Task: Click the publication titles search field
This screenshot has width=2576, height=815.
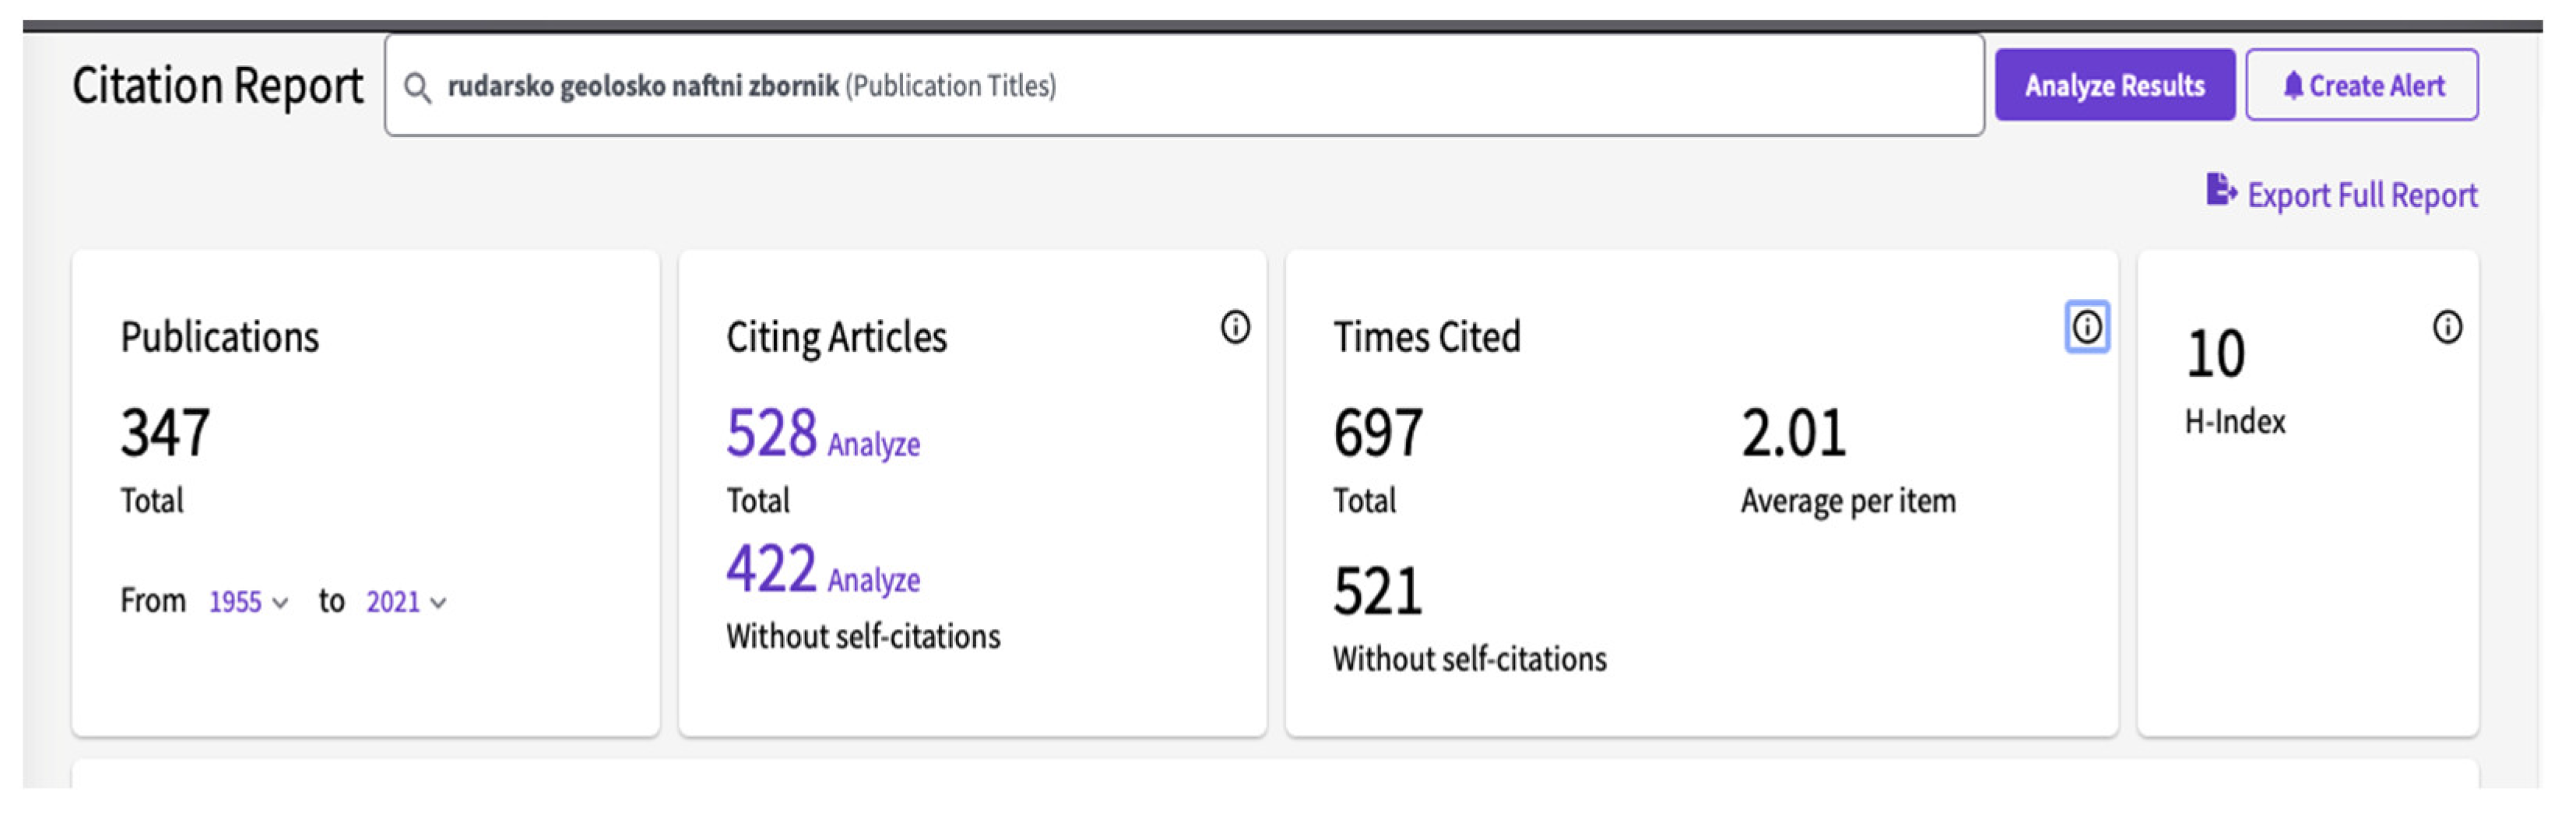Action: tap(1200, 86)
